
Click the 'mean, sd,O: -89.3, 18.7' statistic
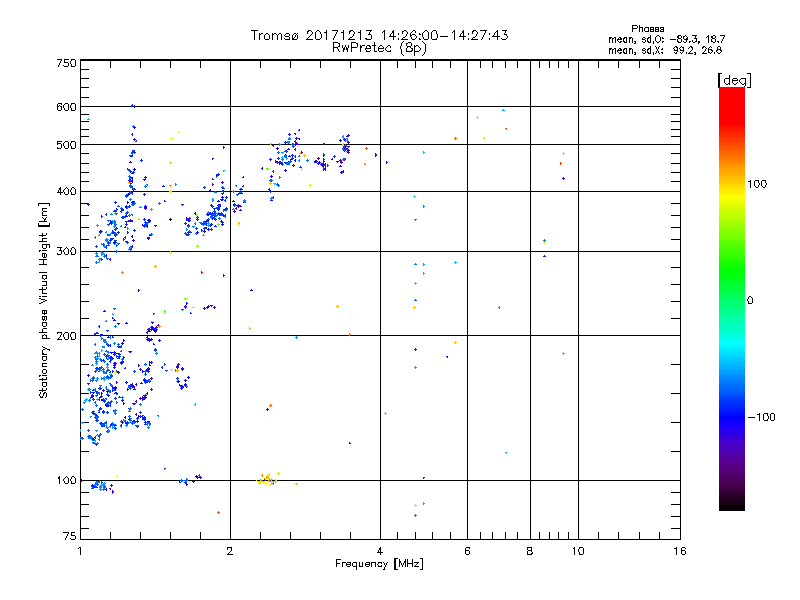point(666,39)
